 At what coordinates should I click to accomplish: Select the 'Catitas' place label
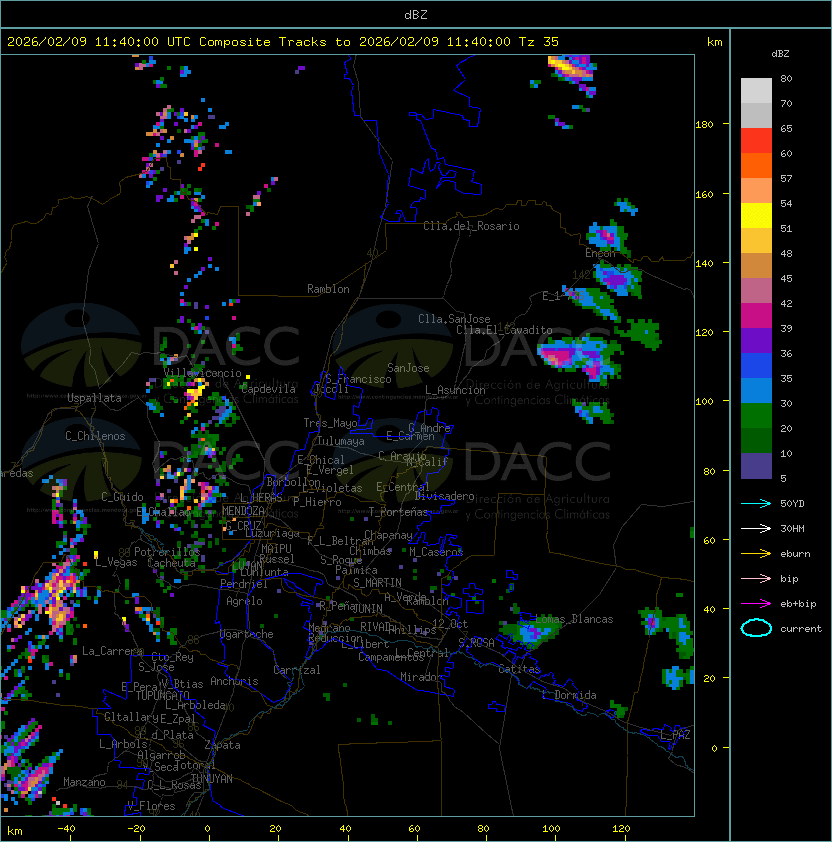point(519,669)
